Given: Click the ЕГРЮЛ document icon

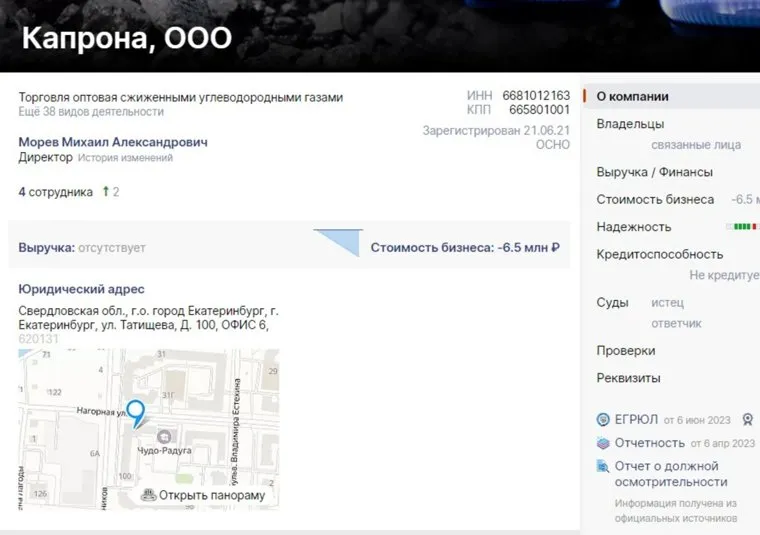Looking at the screenshot, I should pyautogui.click(x=603, y=420).
